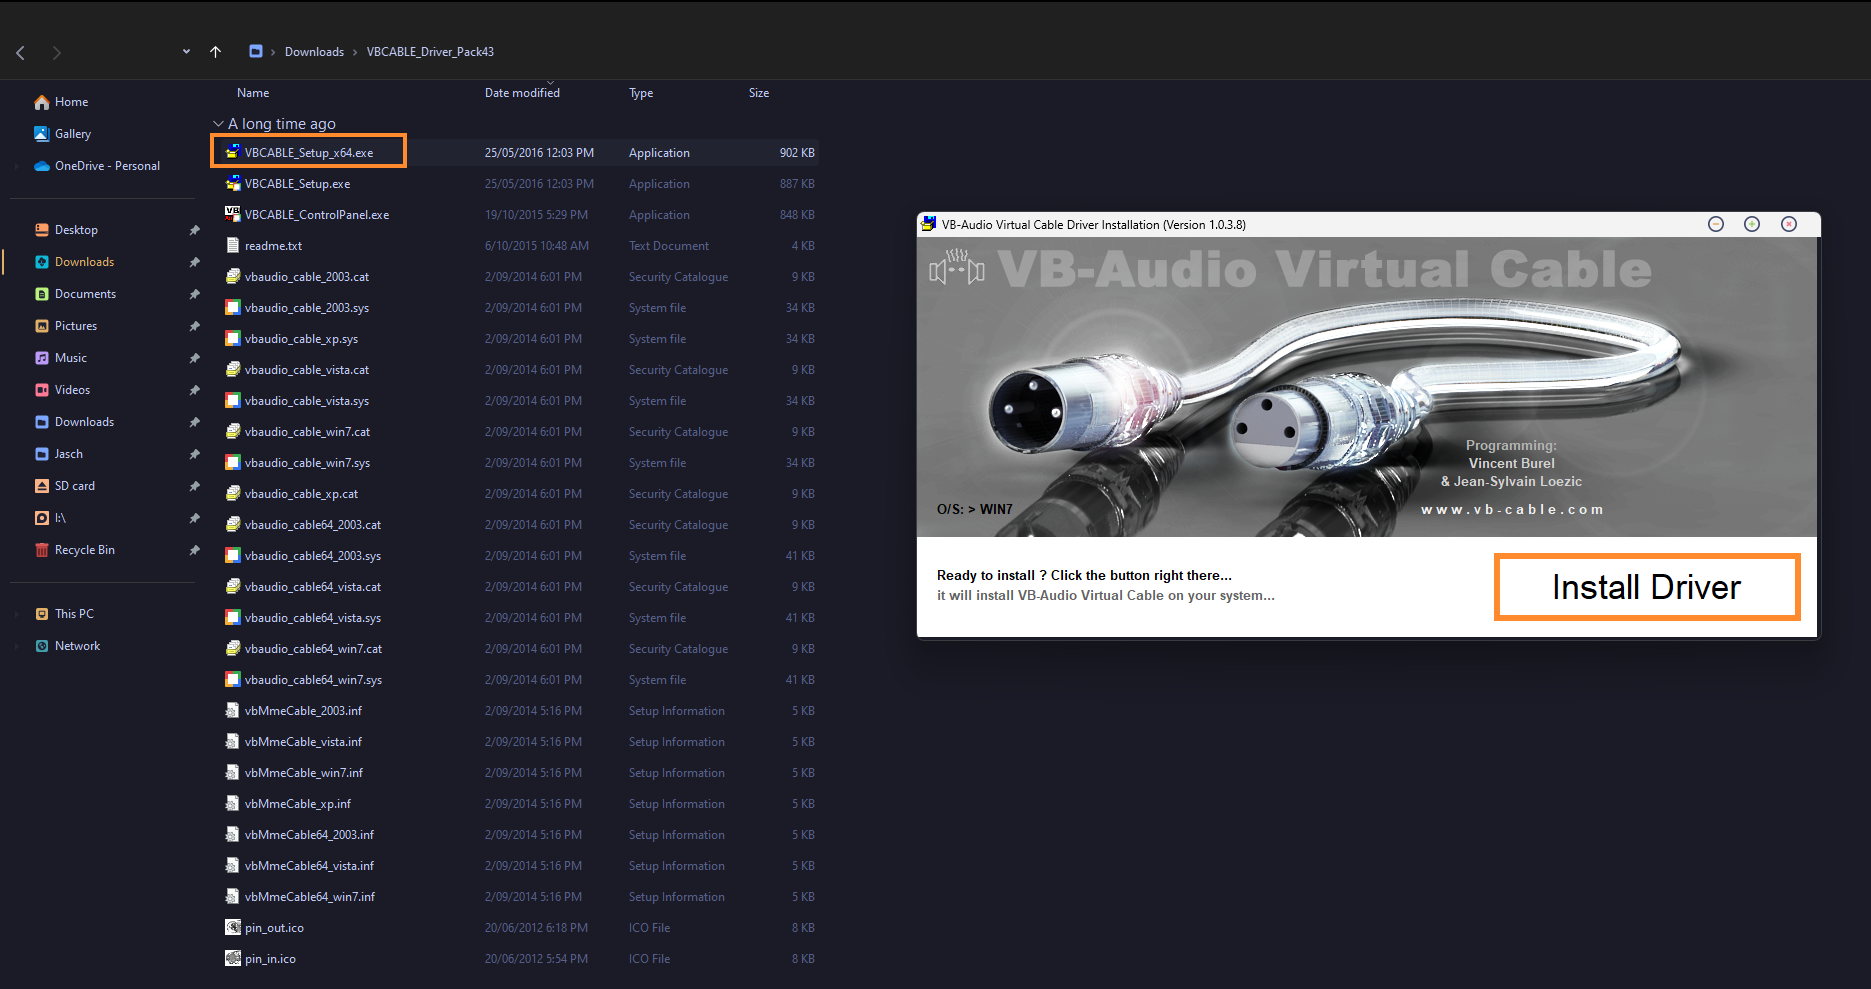The width and height of the screenshot is (1871, 989).
Task: Click the pin icon beside Desktop
Action: (194, 230)
